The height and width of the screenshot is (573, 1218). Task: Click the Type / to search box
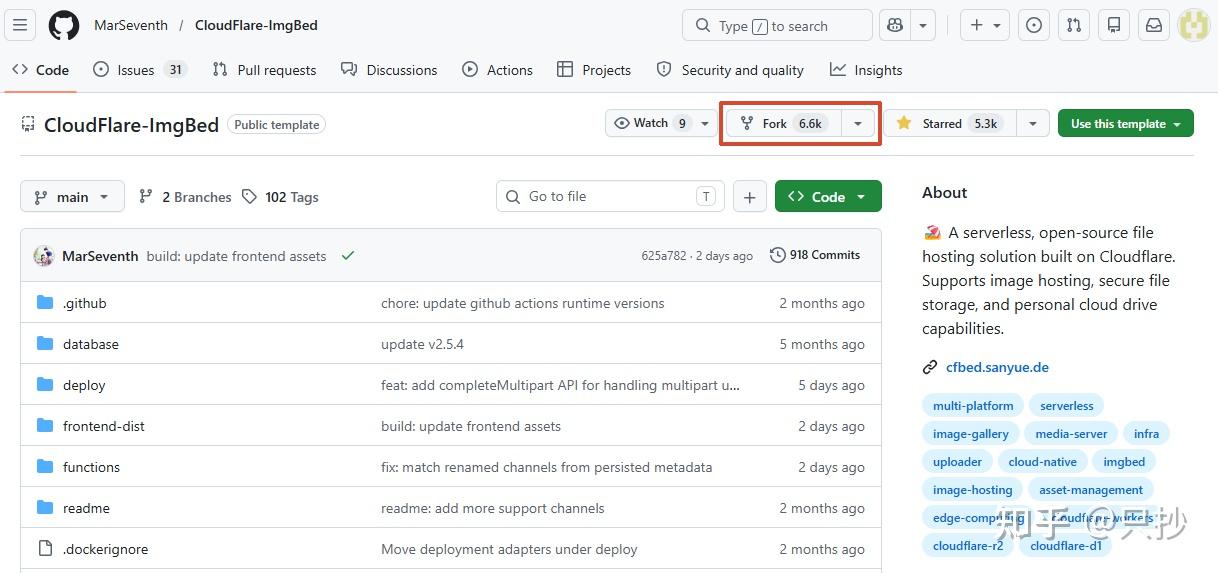coord(777,25)
